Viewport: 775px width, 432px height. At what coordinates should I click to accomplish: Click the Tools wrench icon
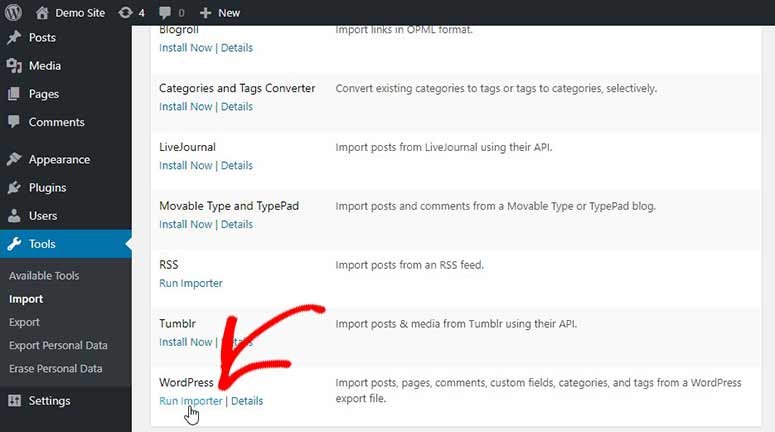point(14,244)
